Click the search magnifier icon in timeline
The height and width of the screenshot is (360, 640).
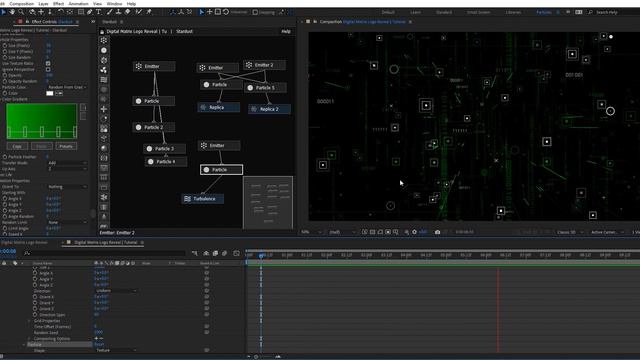[x=27, y=253]
